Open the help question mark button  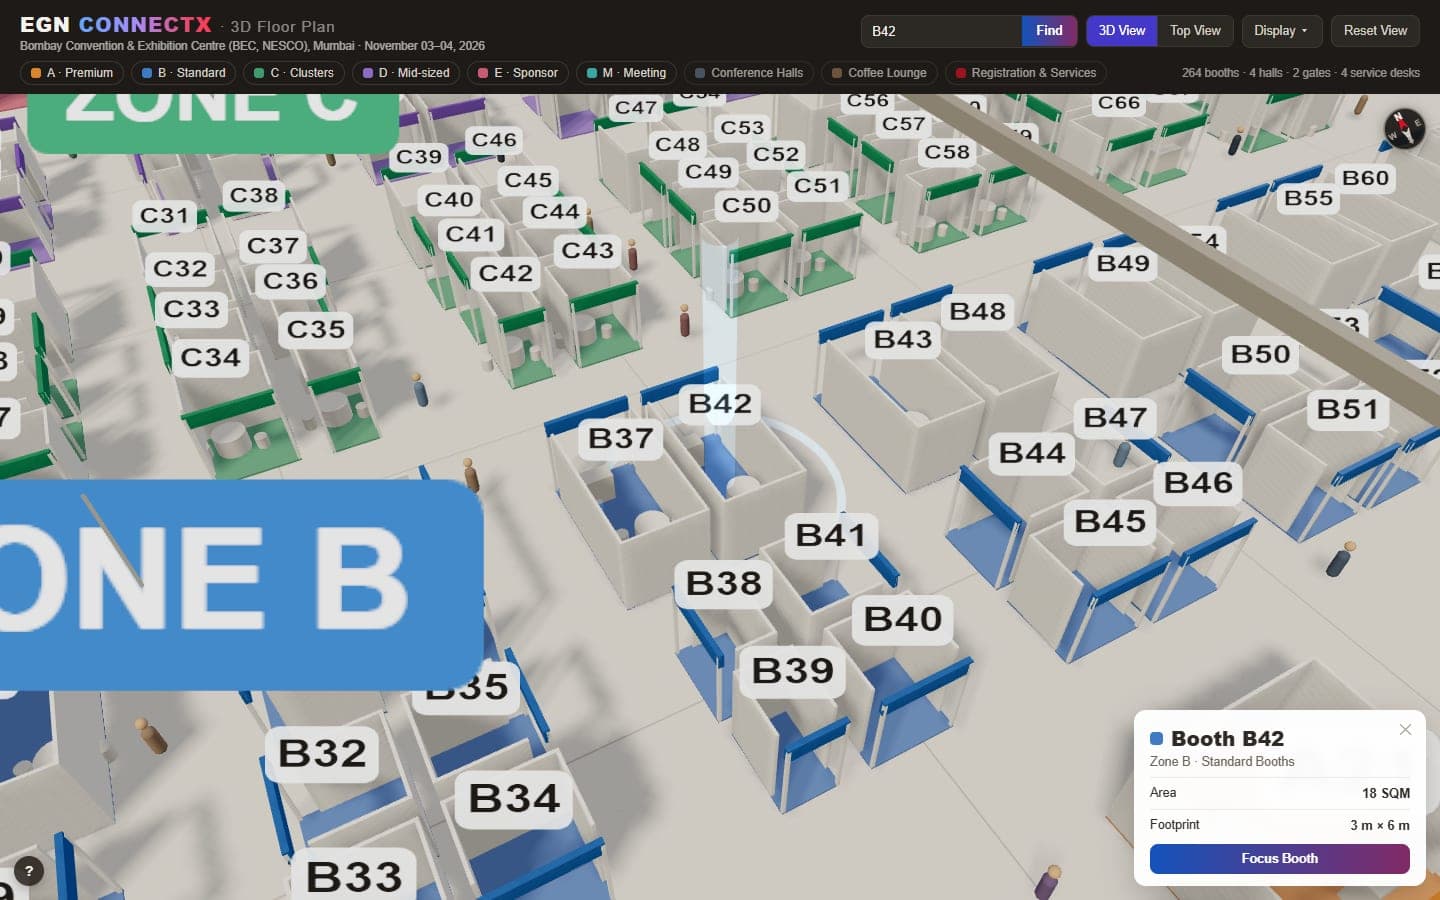(29, 871)
